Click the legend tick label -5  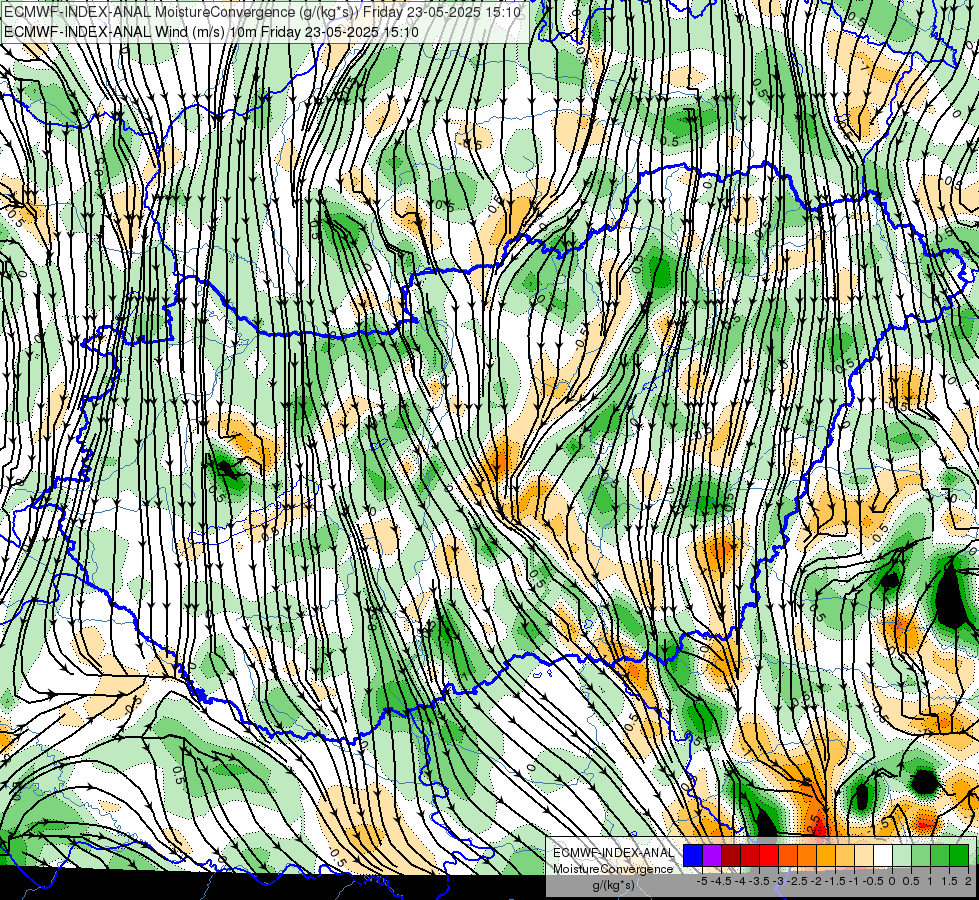702,881
